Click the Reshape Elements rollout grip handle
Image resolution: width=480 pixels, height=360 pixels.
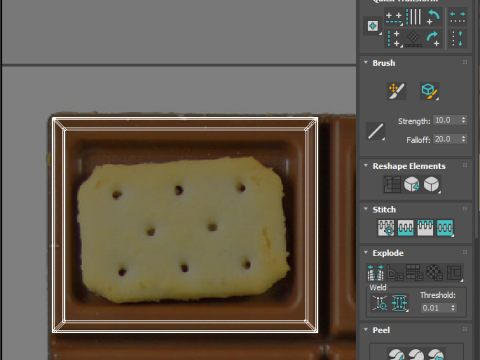[465, 165]
